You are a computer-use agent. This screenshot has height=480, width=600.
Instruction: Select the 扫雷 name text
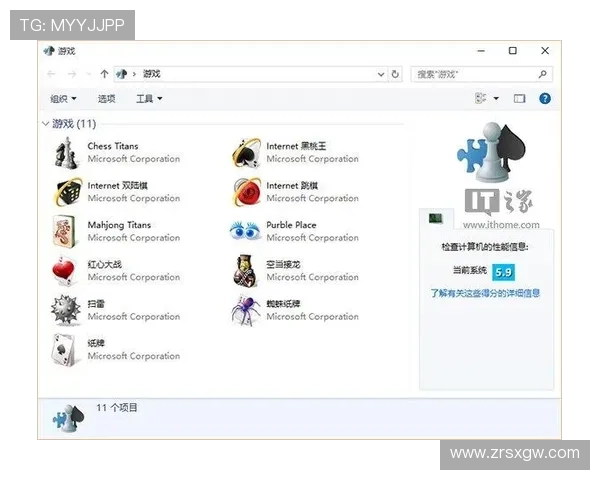[x=96, y=304]
